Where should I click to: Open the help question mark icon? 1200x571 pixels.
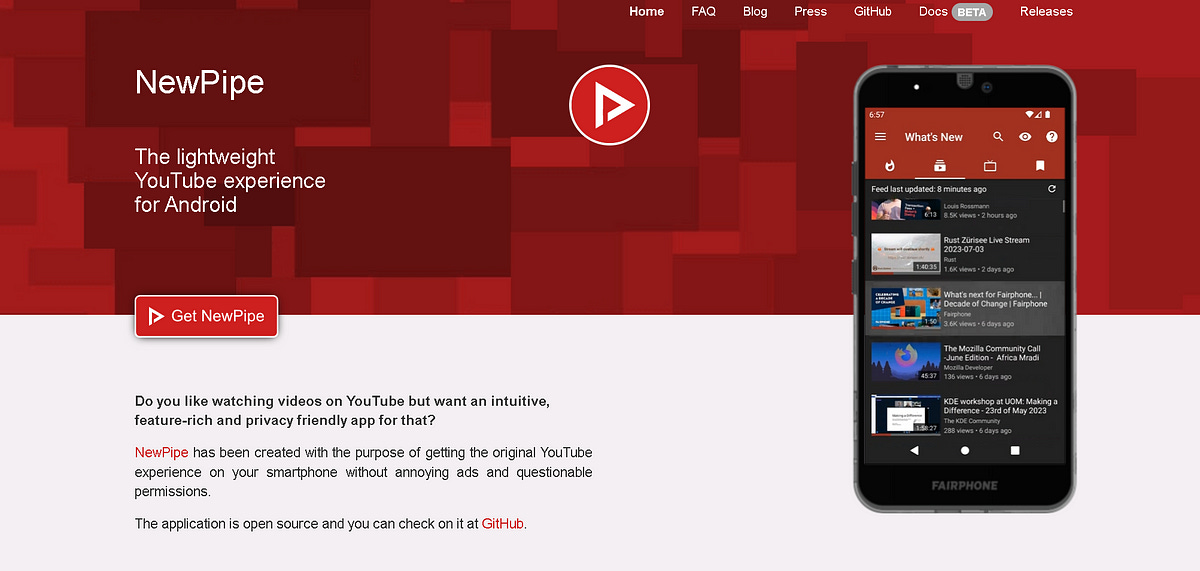tap(1052, 137)
